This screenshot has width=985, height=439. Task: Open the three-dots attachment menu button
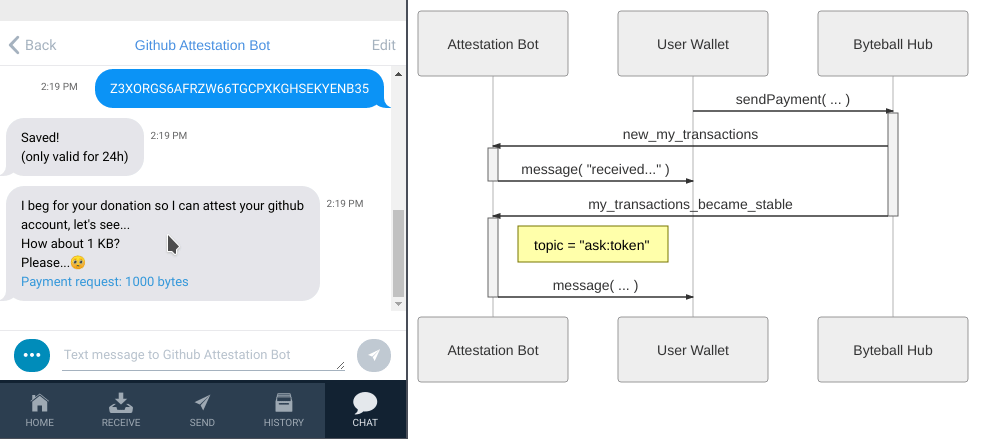(32, 355)
